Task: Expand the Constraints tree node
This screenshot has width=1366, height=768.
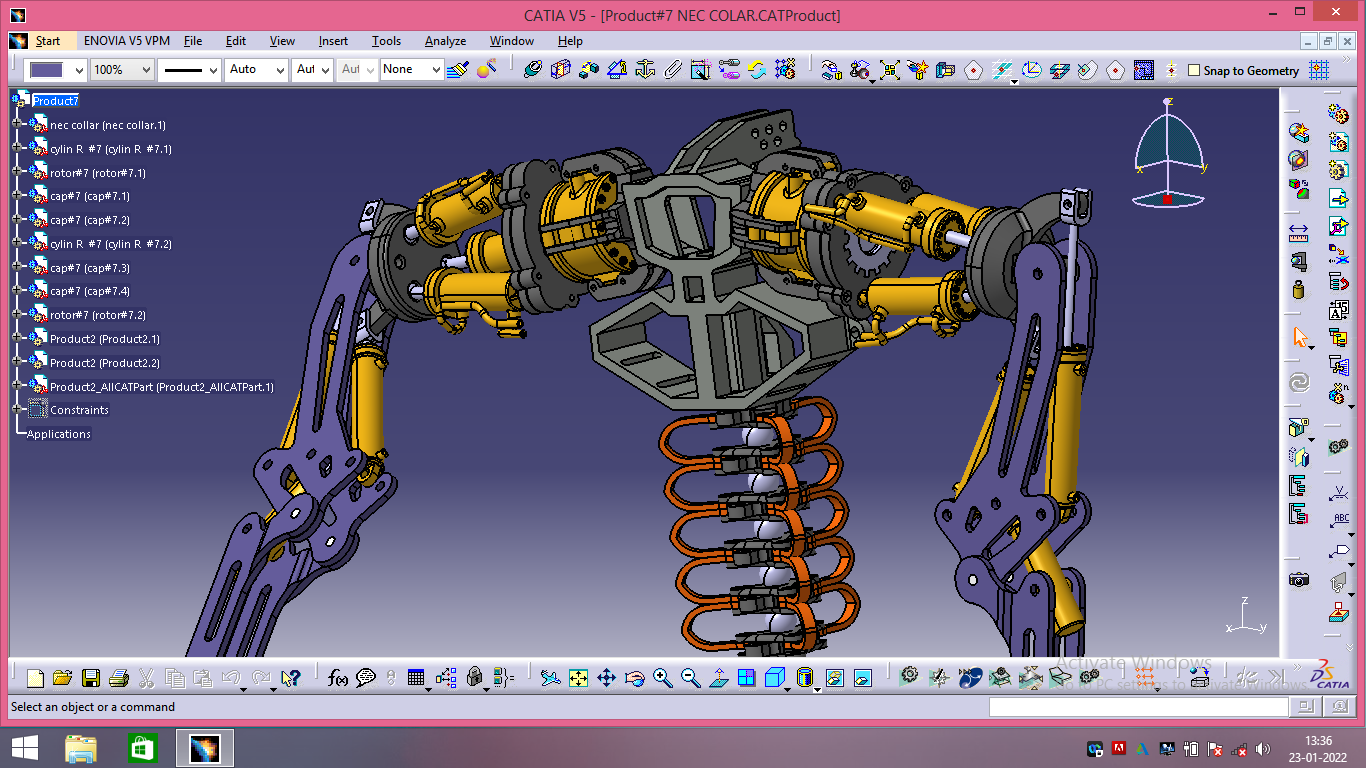Action: click(17, 409)
